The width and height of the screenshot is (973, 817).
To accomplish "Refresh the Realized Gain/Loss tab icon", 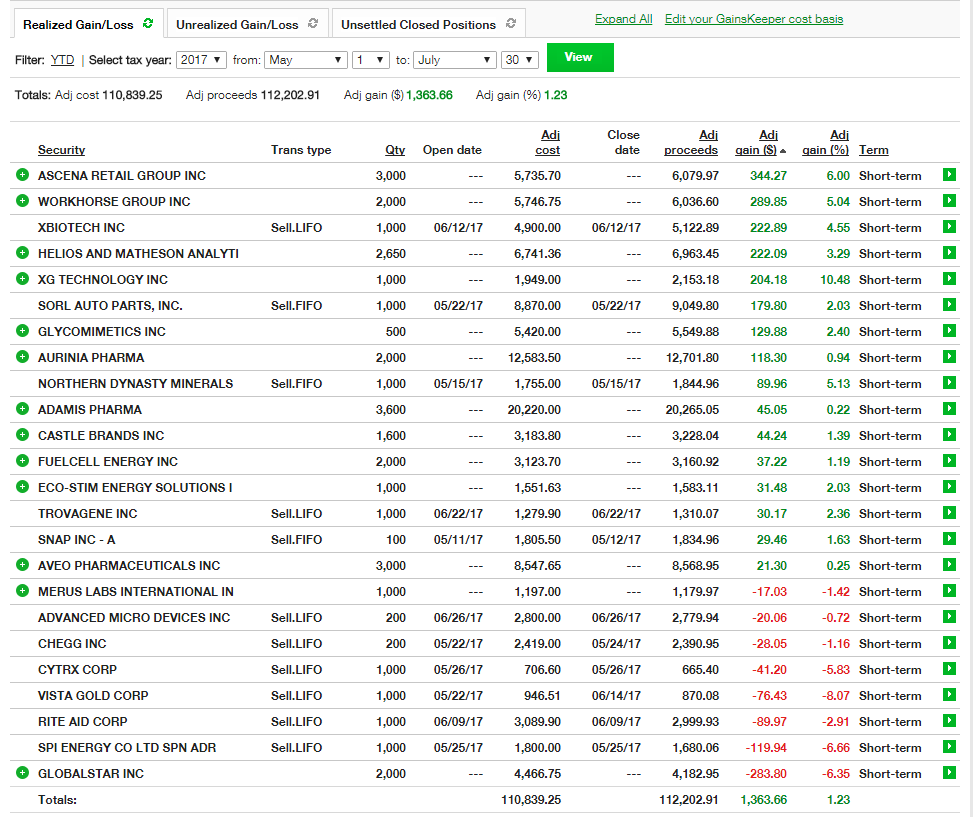I will coord(148,23).
